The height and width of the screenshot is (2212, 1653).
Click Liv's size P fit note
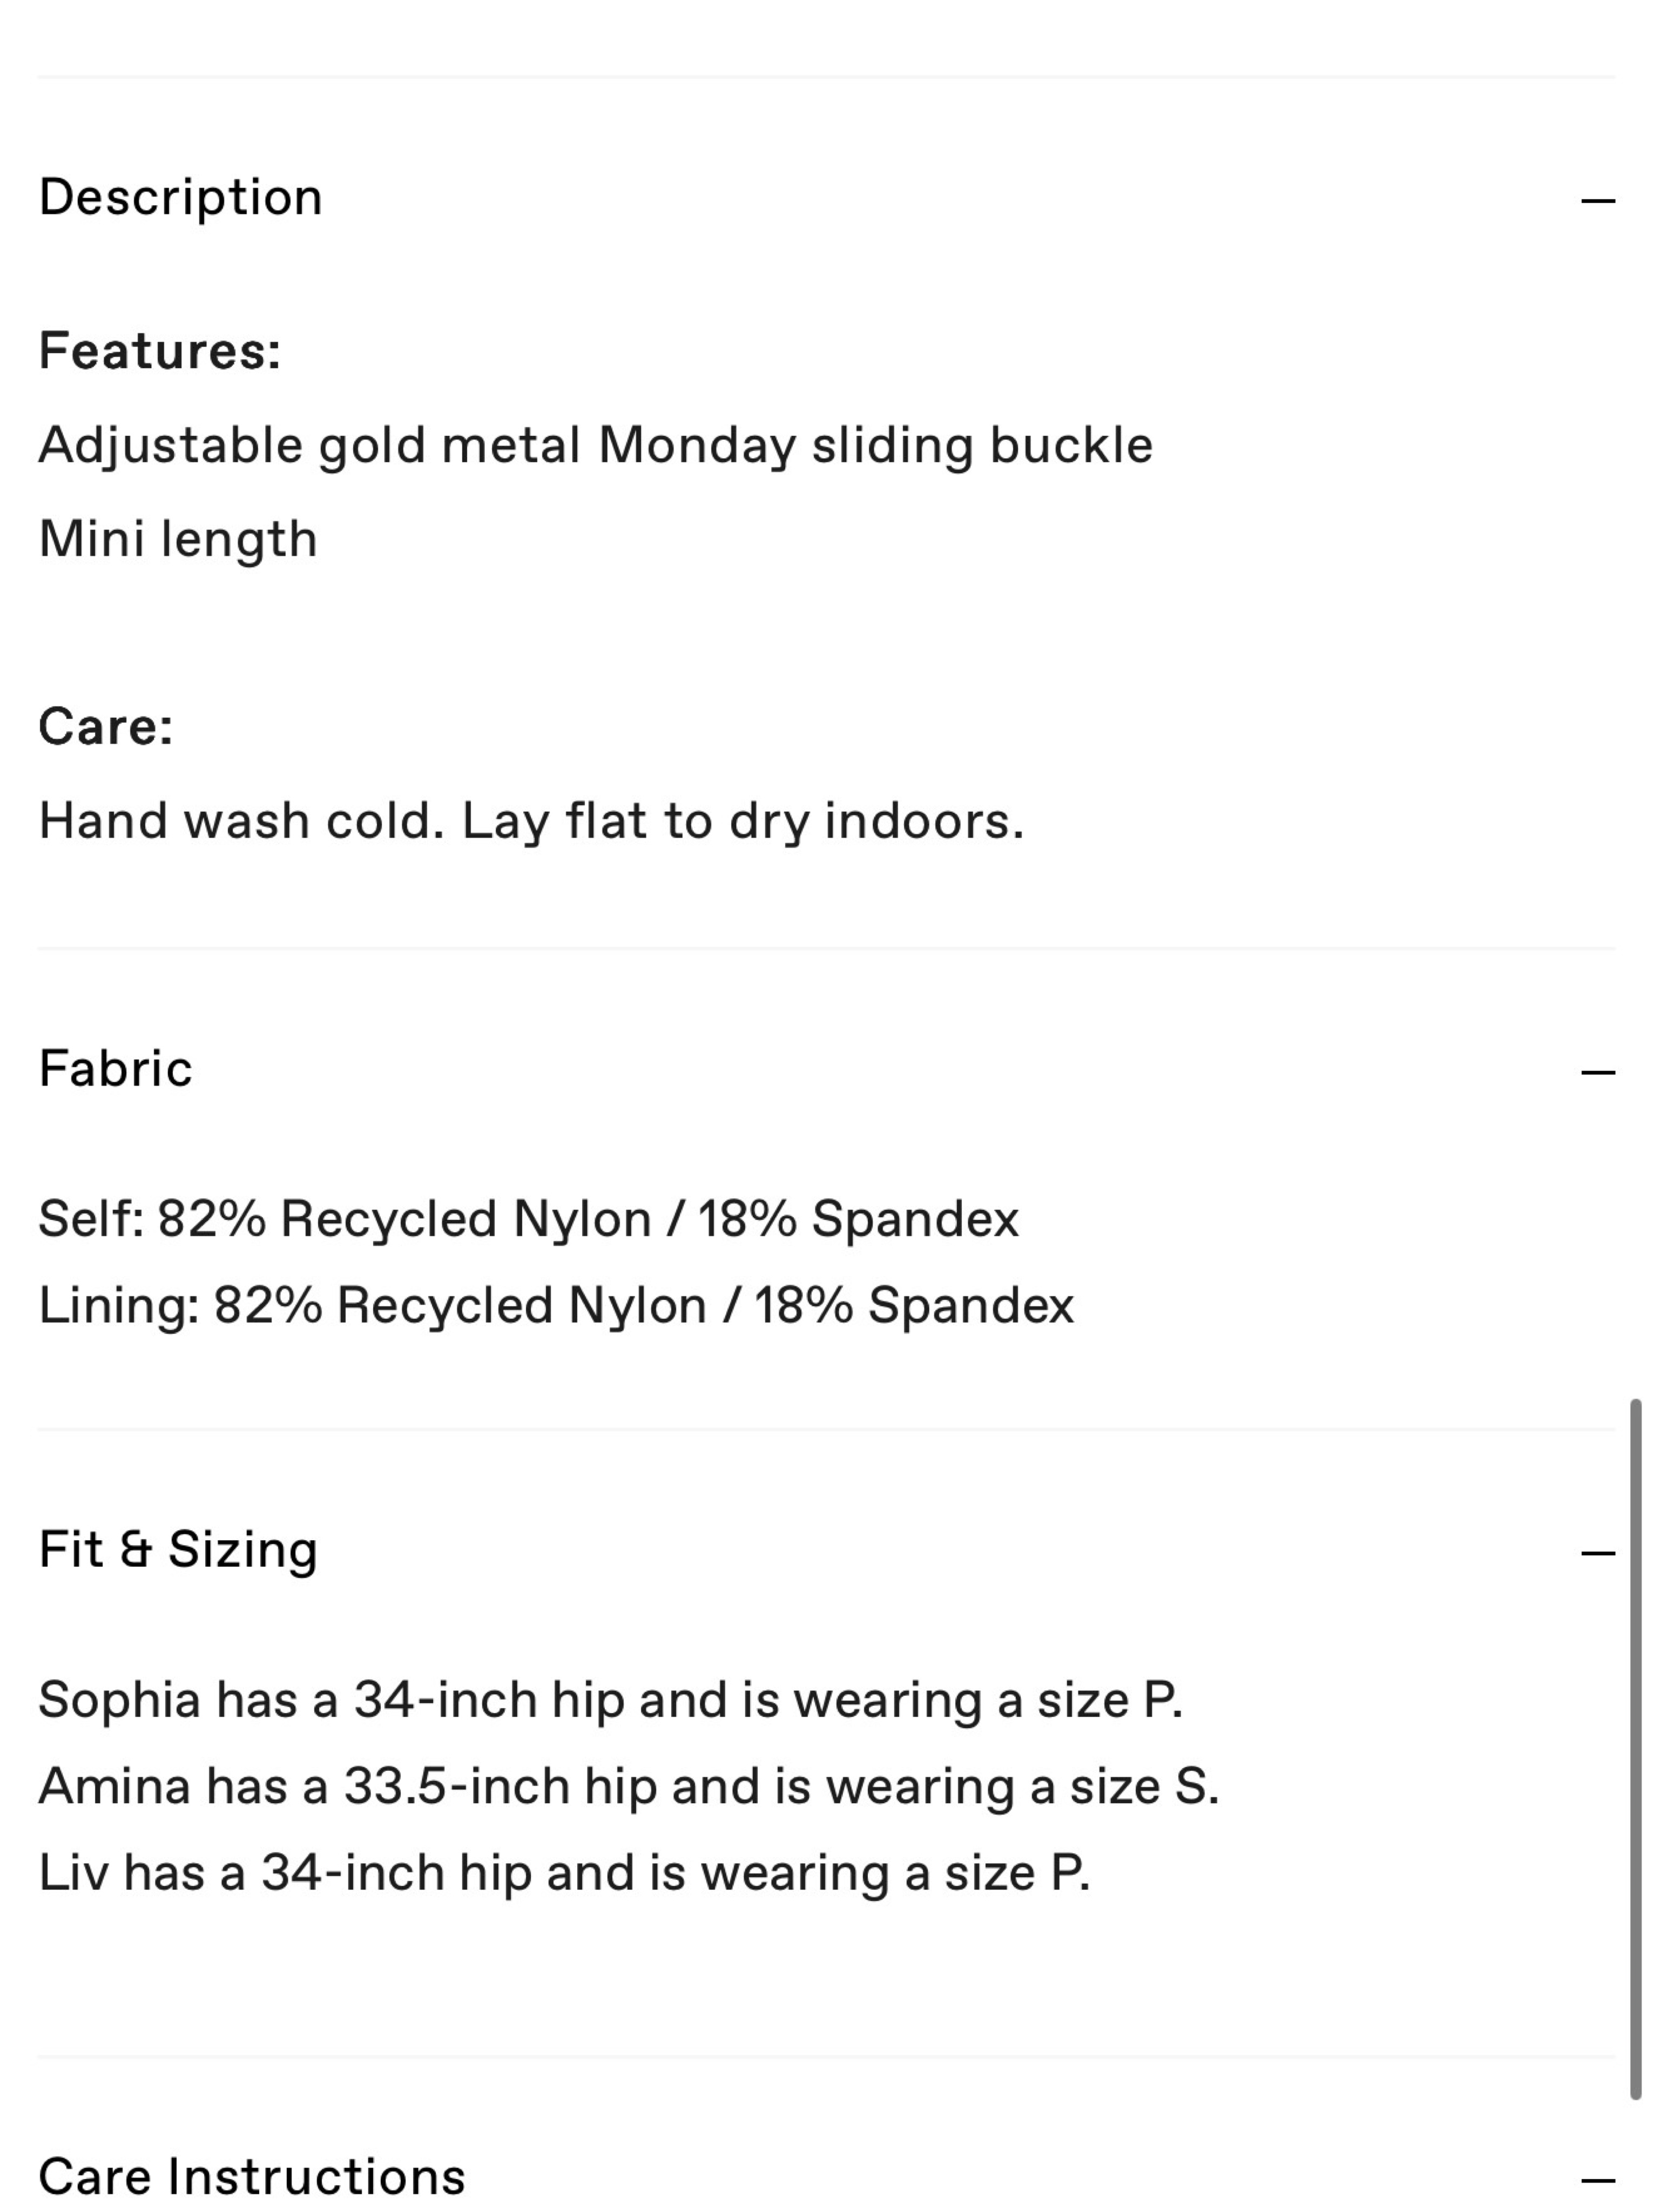(564, 1873)
